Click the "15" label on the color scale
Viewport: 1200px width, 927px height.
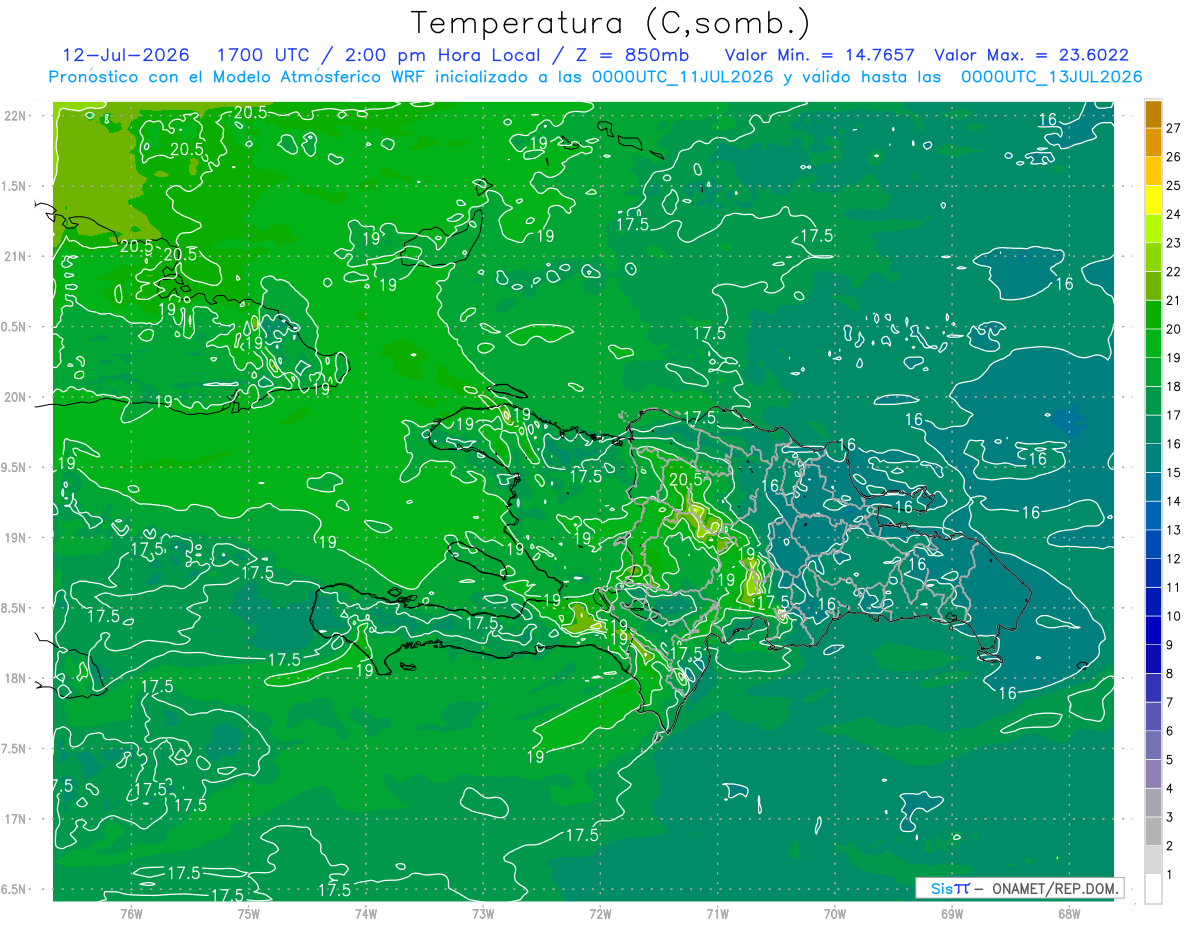[x=1174, y=472]
